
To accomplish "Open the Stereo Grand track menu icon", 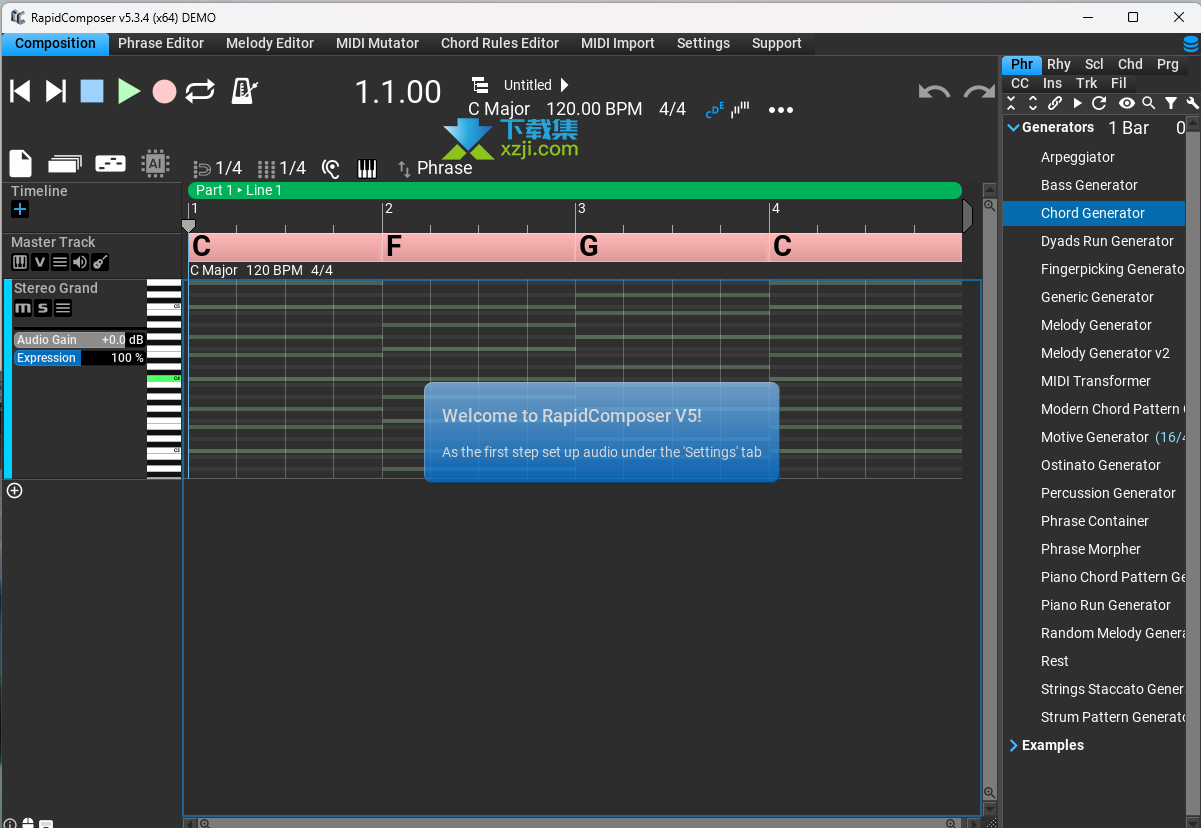I will [x=63, y=308].
